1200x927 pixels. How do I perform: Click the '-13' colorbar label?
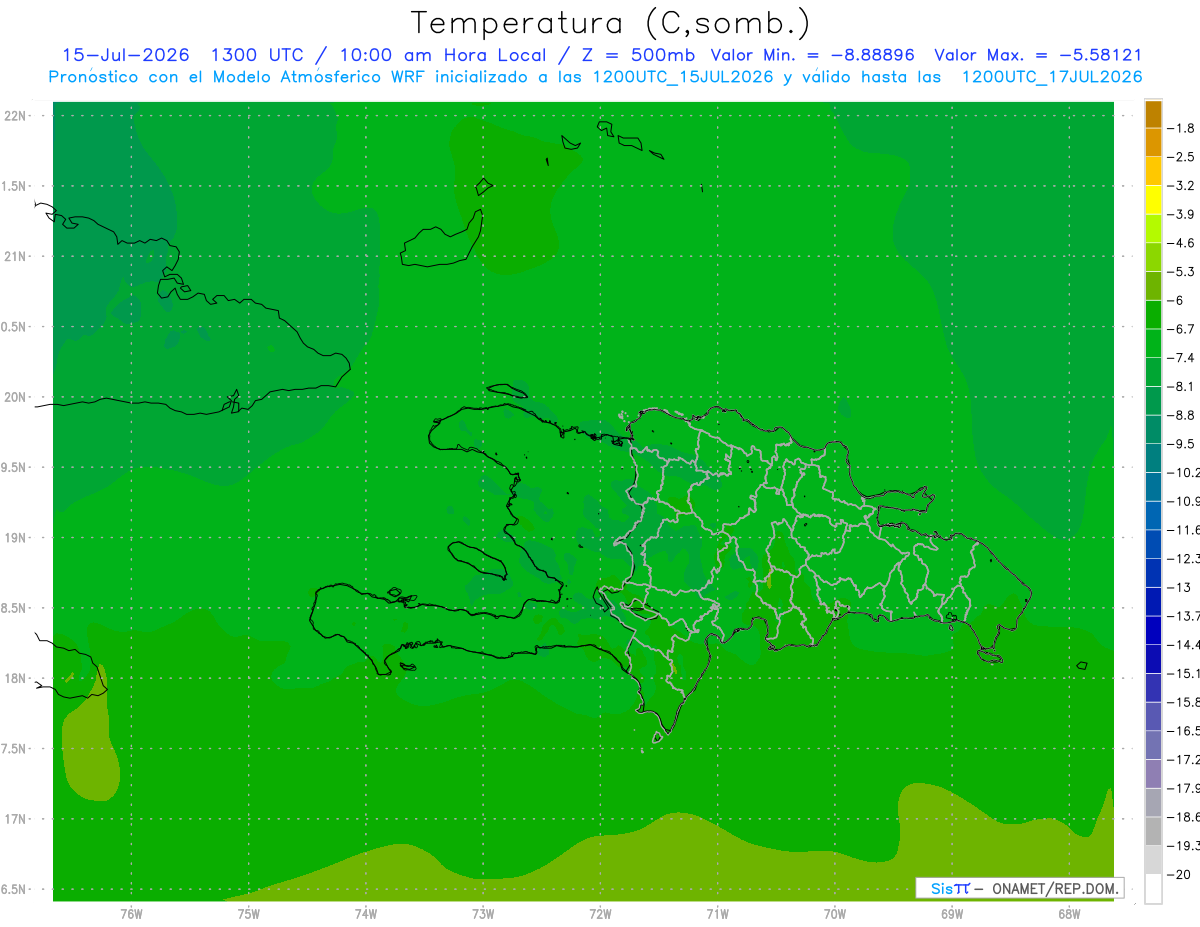pos(1181,587)
